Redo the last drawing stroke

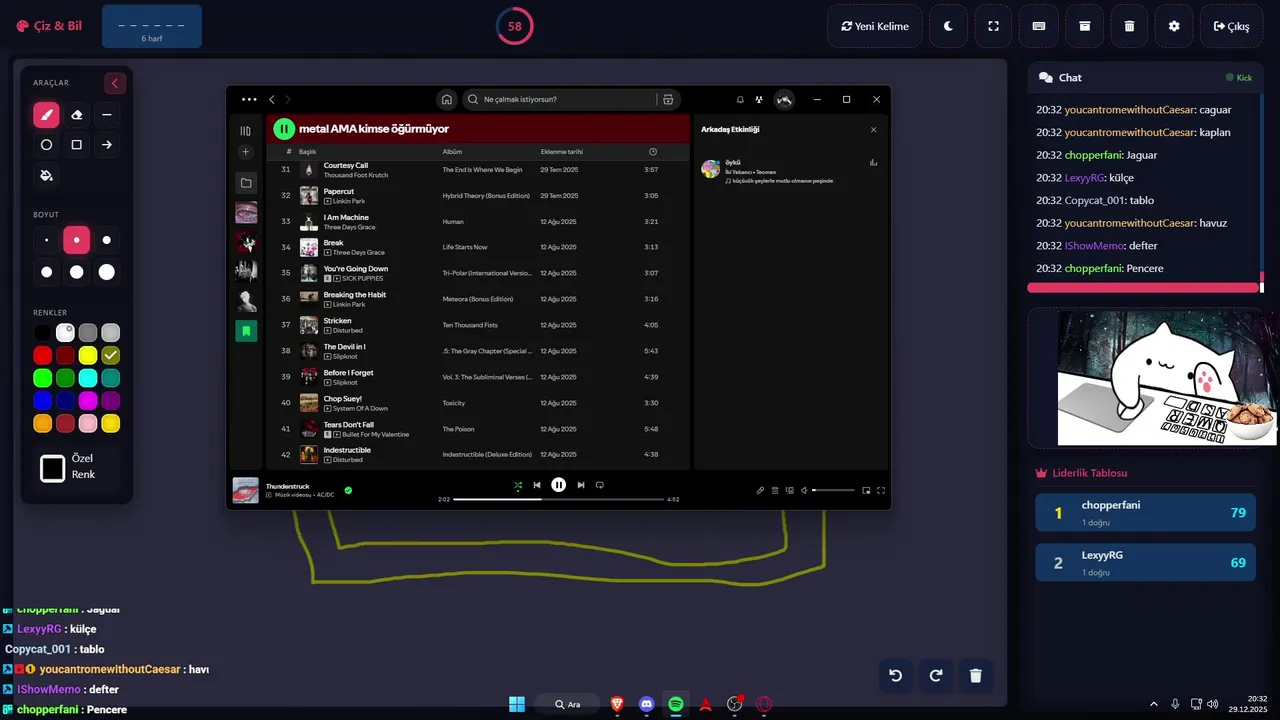point(936,675)
